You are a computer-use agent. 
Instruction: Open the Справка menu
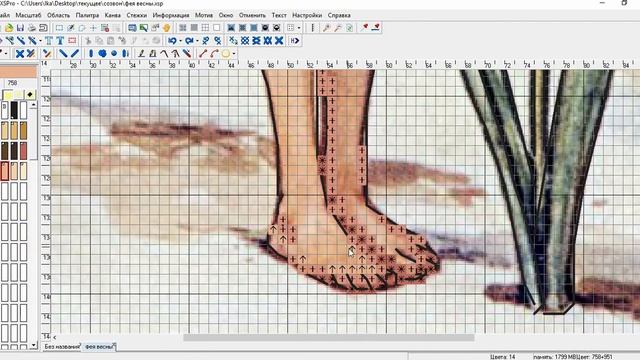click(339, 15)
